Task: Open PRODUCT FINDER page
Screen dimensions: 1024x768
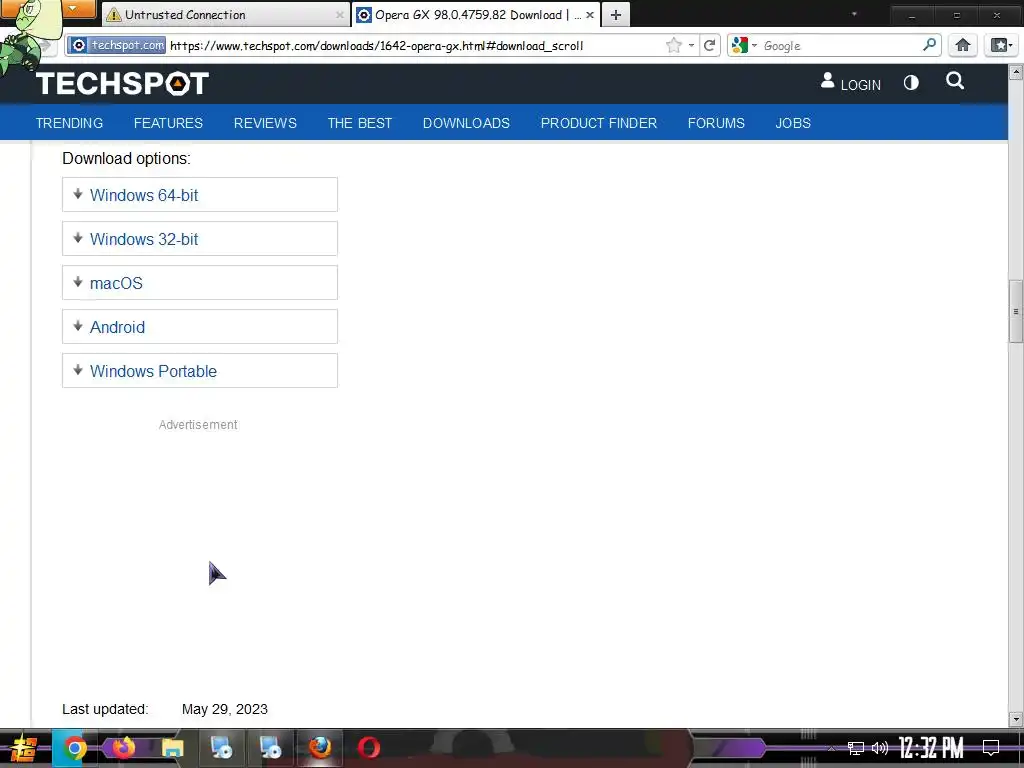Action: pyautogui.click(x=599, y=123)
